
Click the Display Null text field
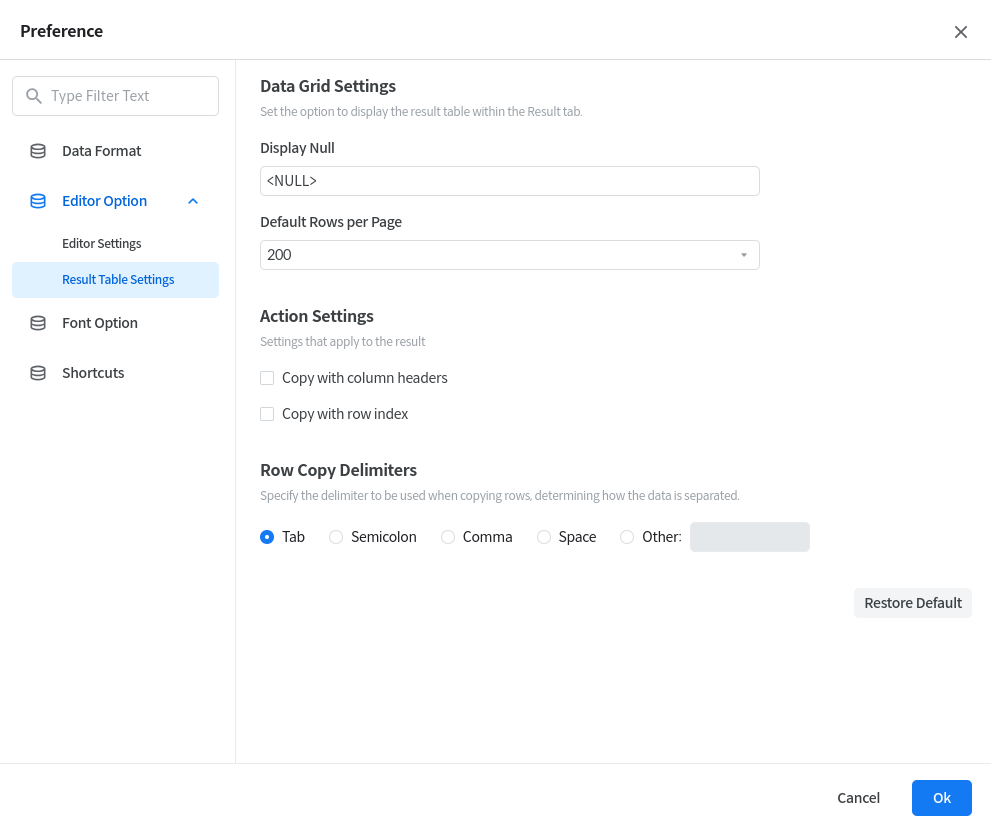point(509,181)
